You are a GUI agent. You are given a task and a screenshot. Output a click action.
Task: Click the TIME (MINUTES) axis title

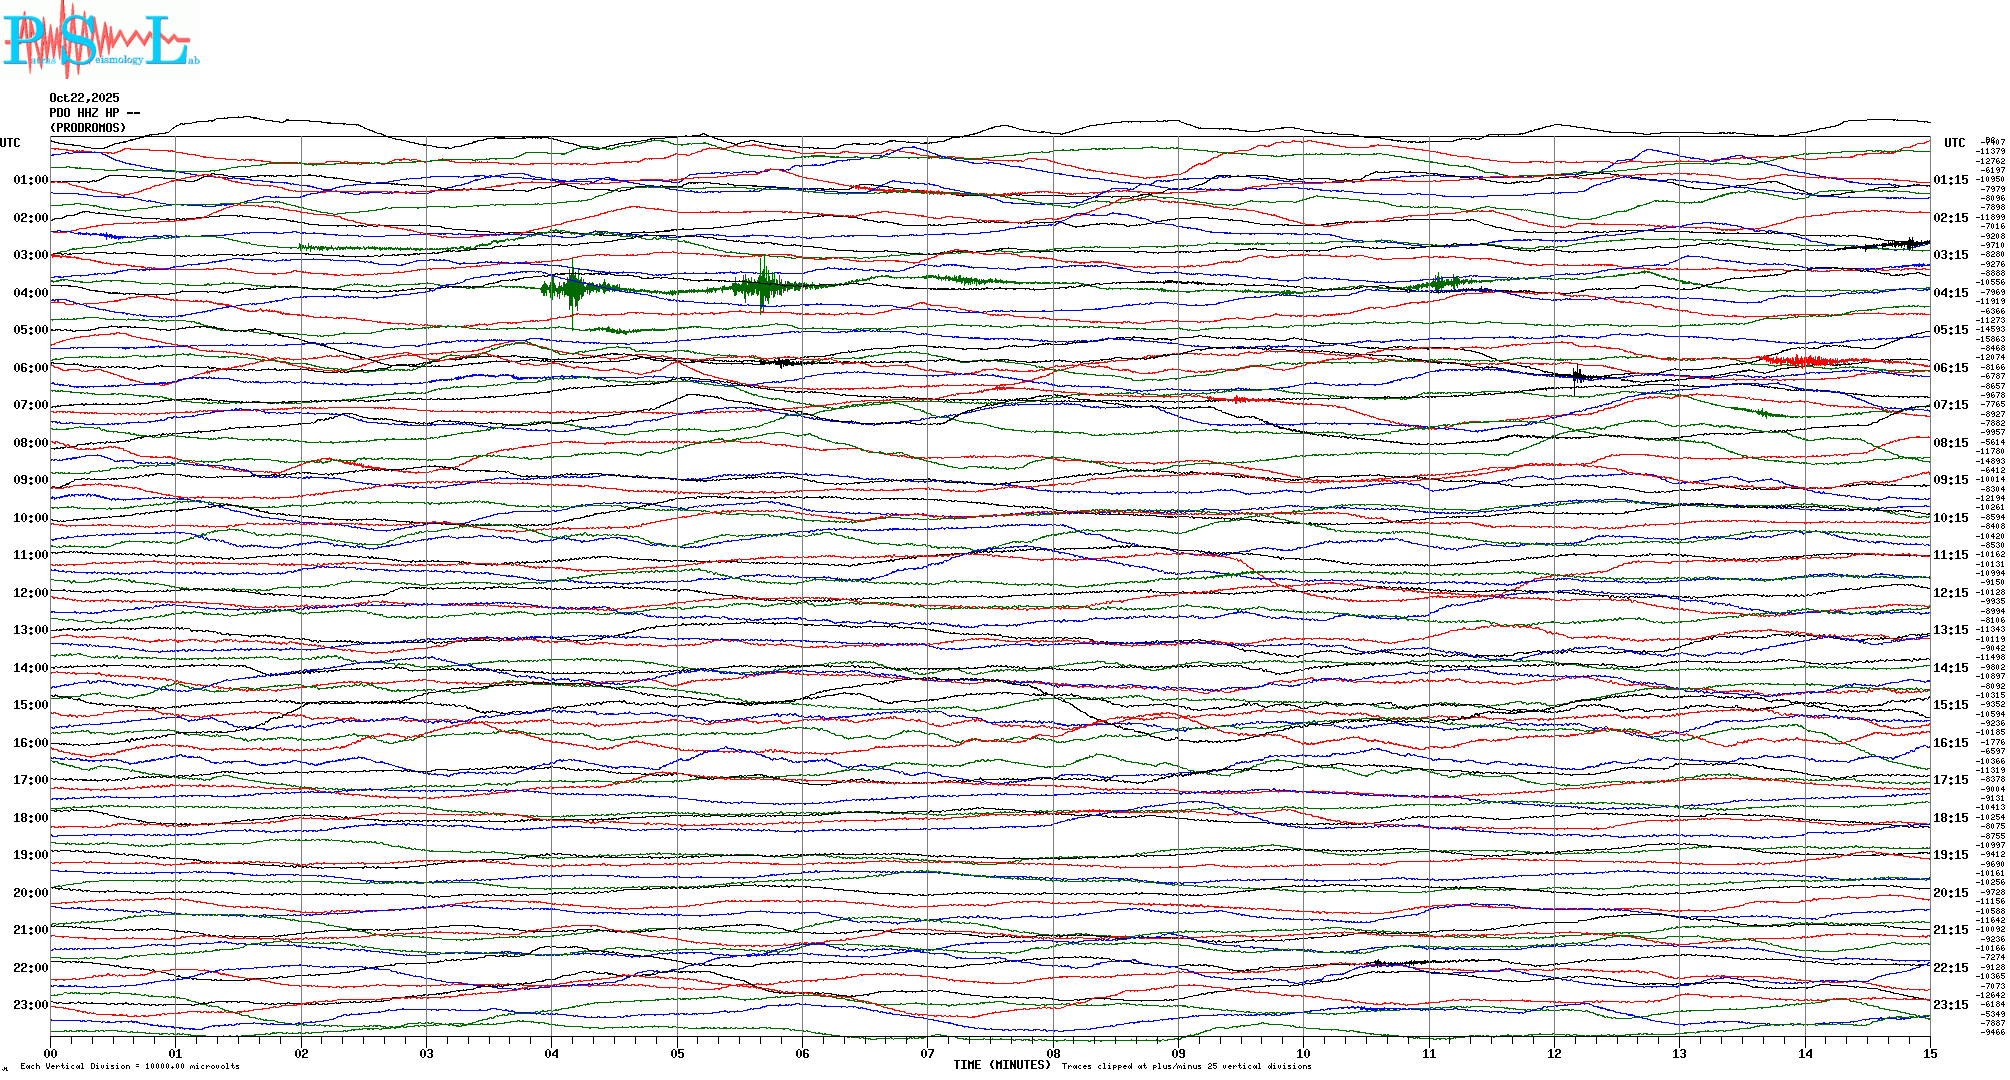point(1002,1065)
